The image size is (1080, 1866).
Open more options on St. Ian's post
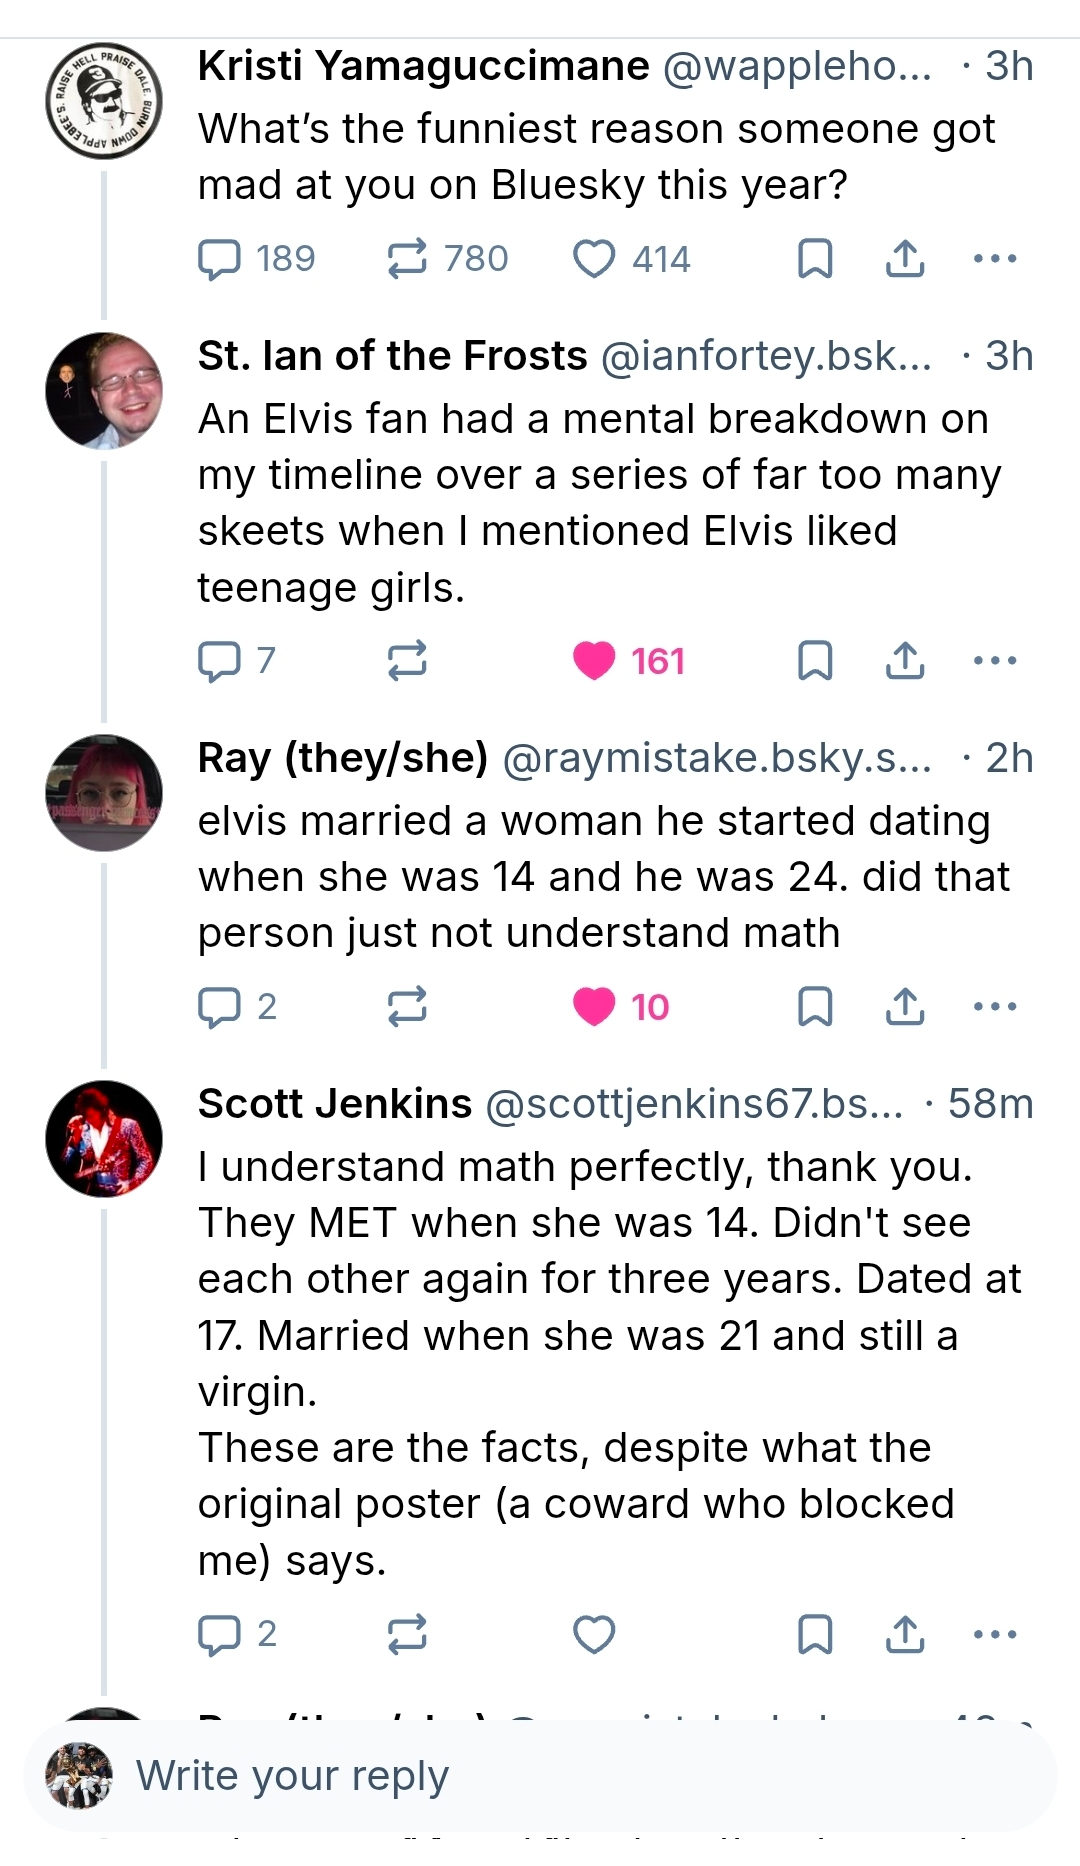pyautogui.click(x=995, y=661)
